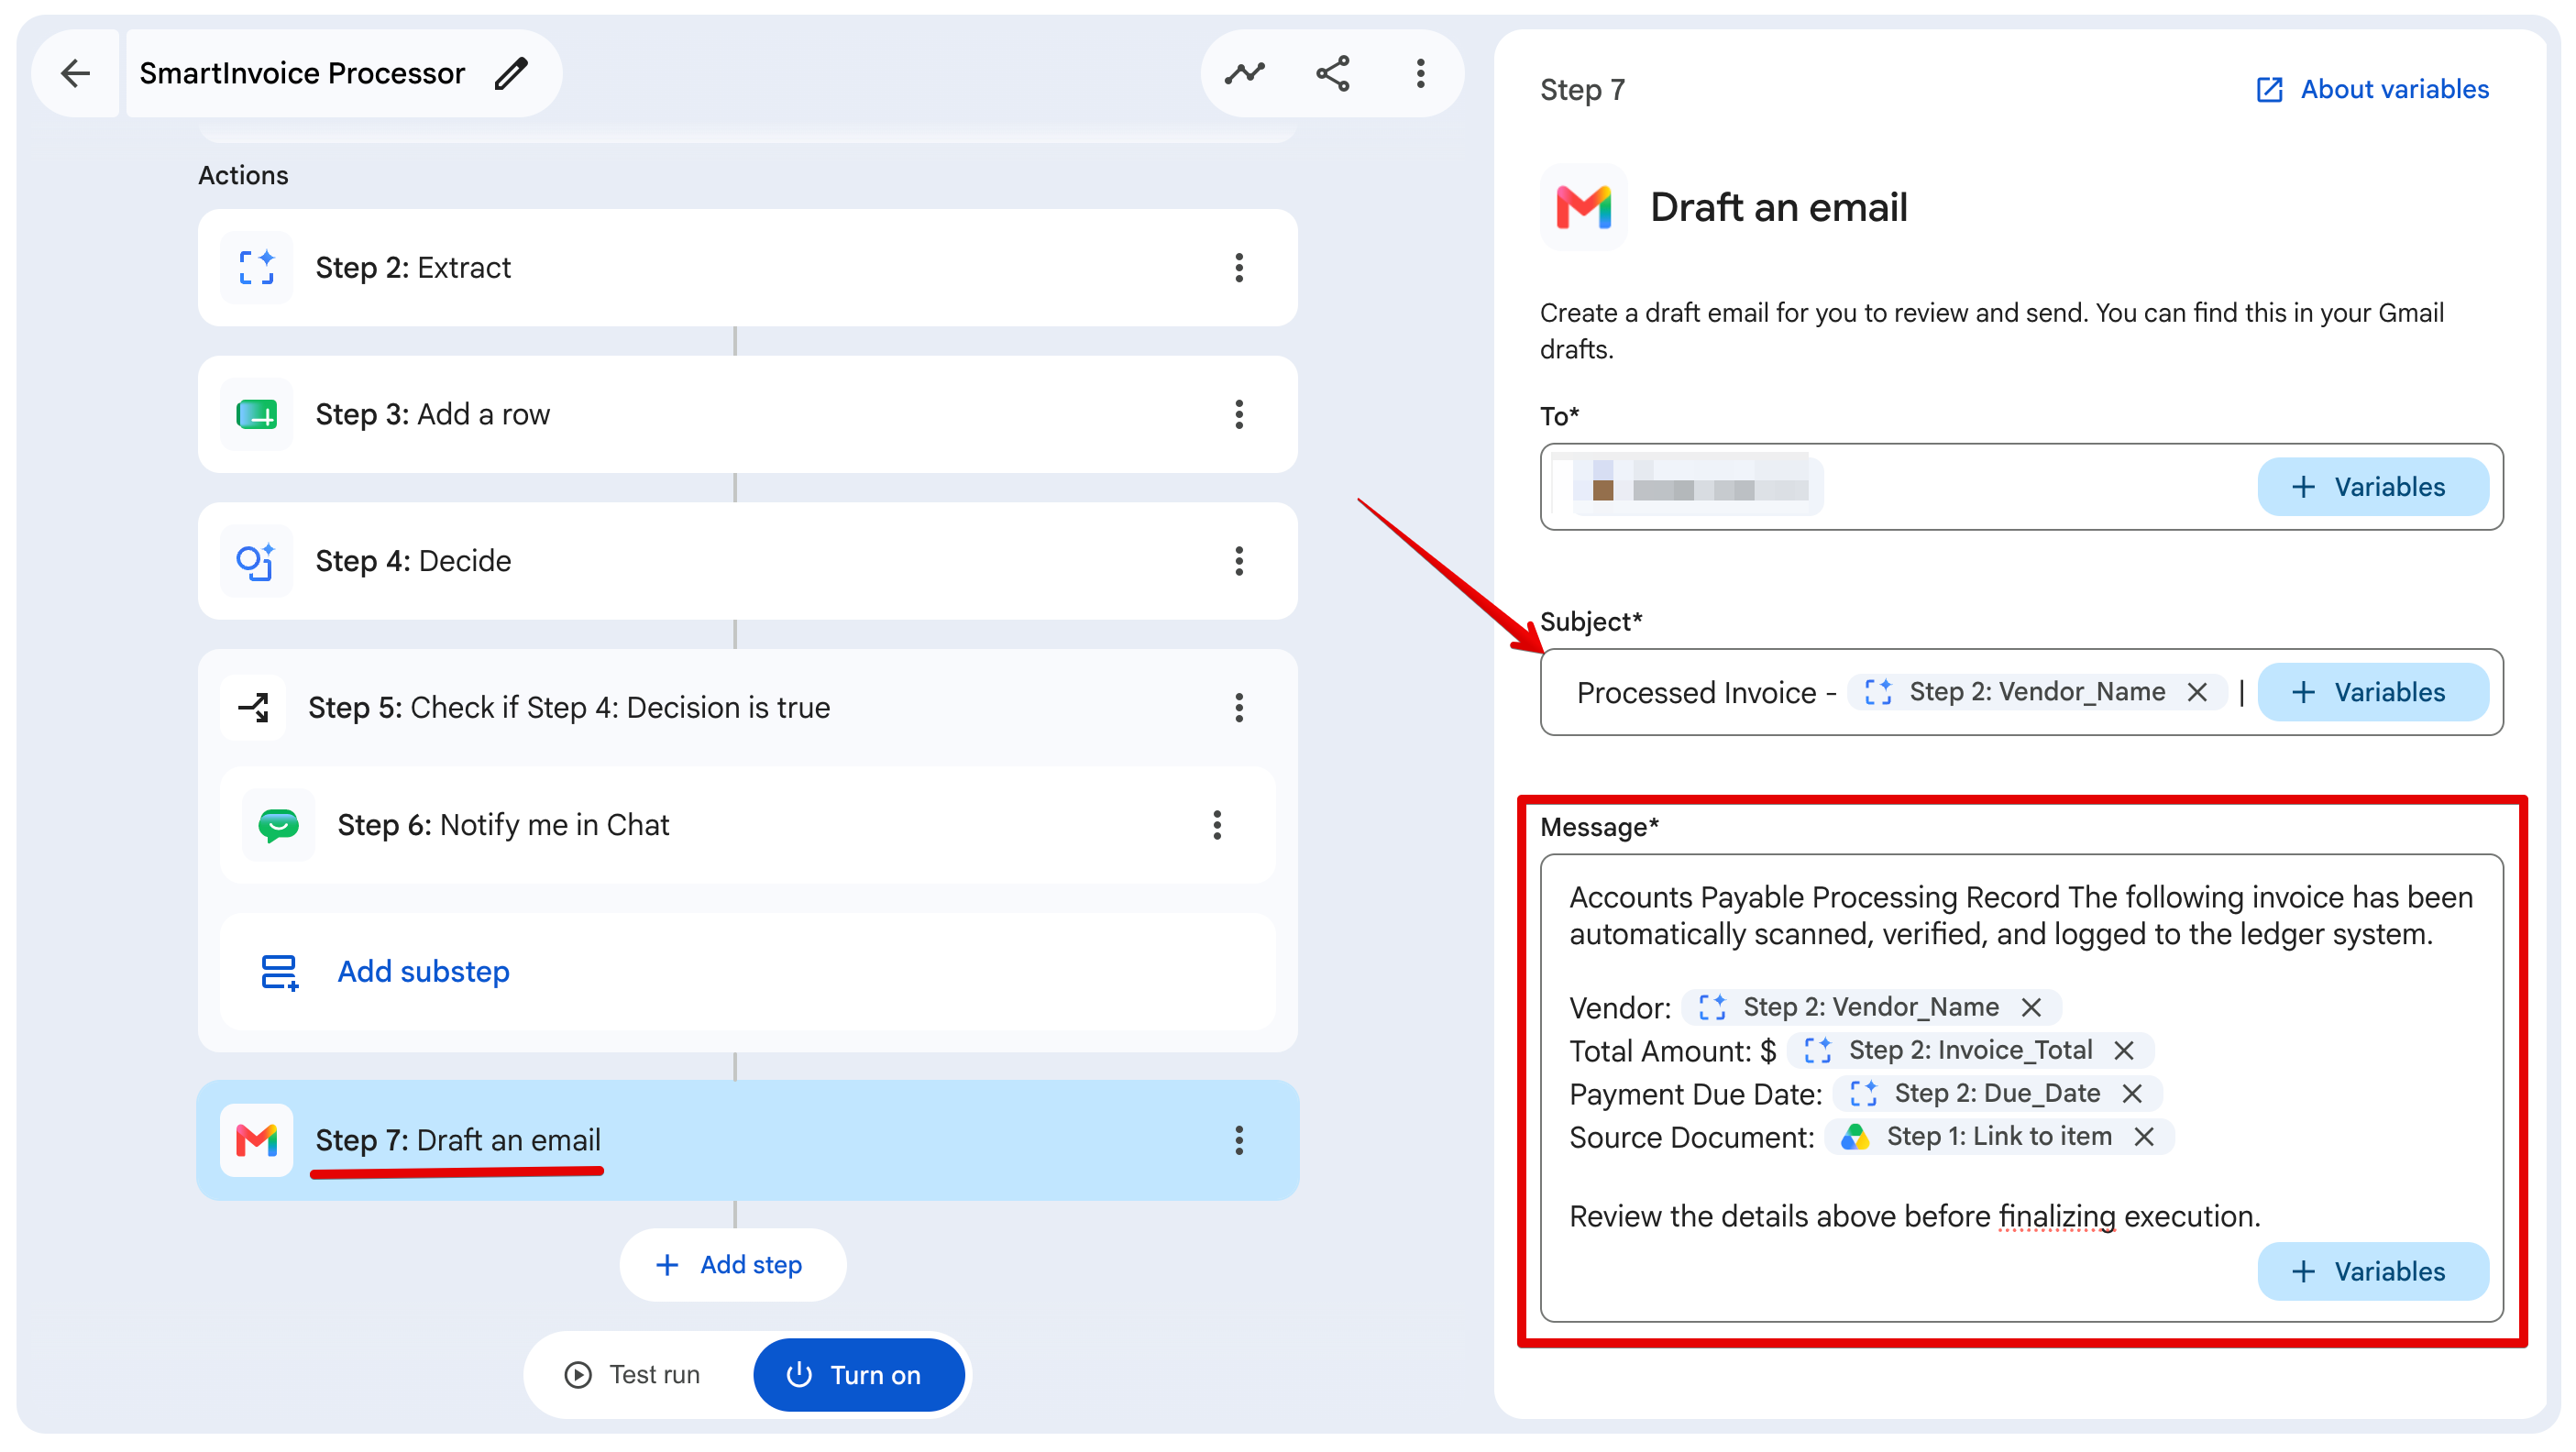This screenshot has width=2576, height=1452.
Task: Click the Add substep icon
Action: tap(279, 971)
